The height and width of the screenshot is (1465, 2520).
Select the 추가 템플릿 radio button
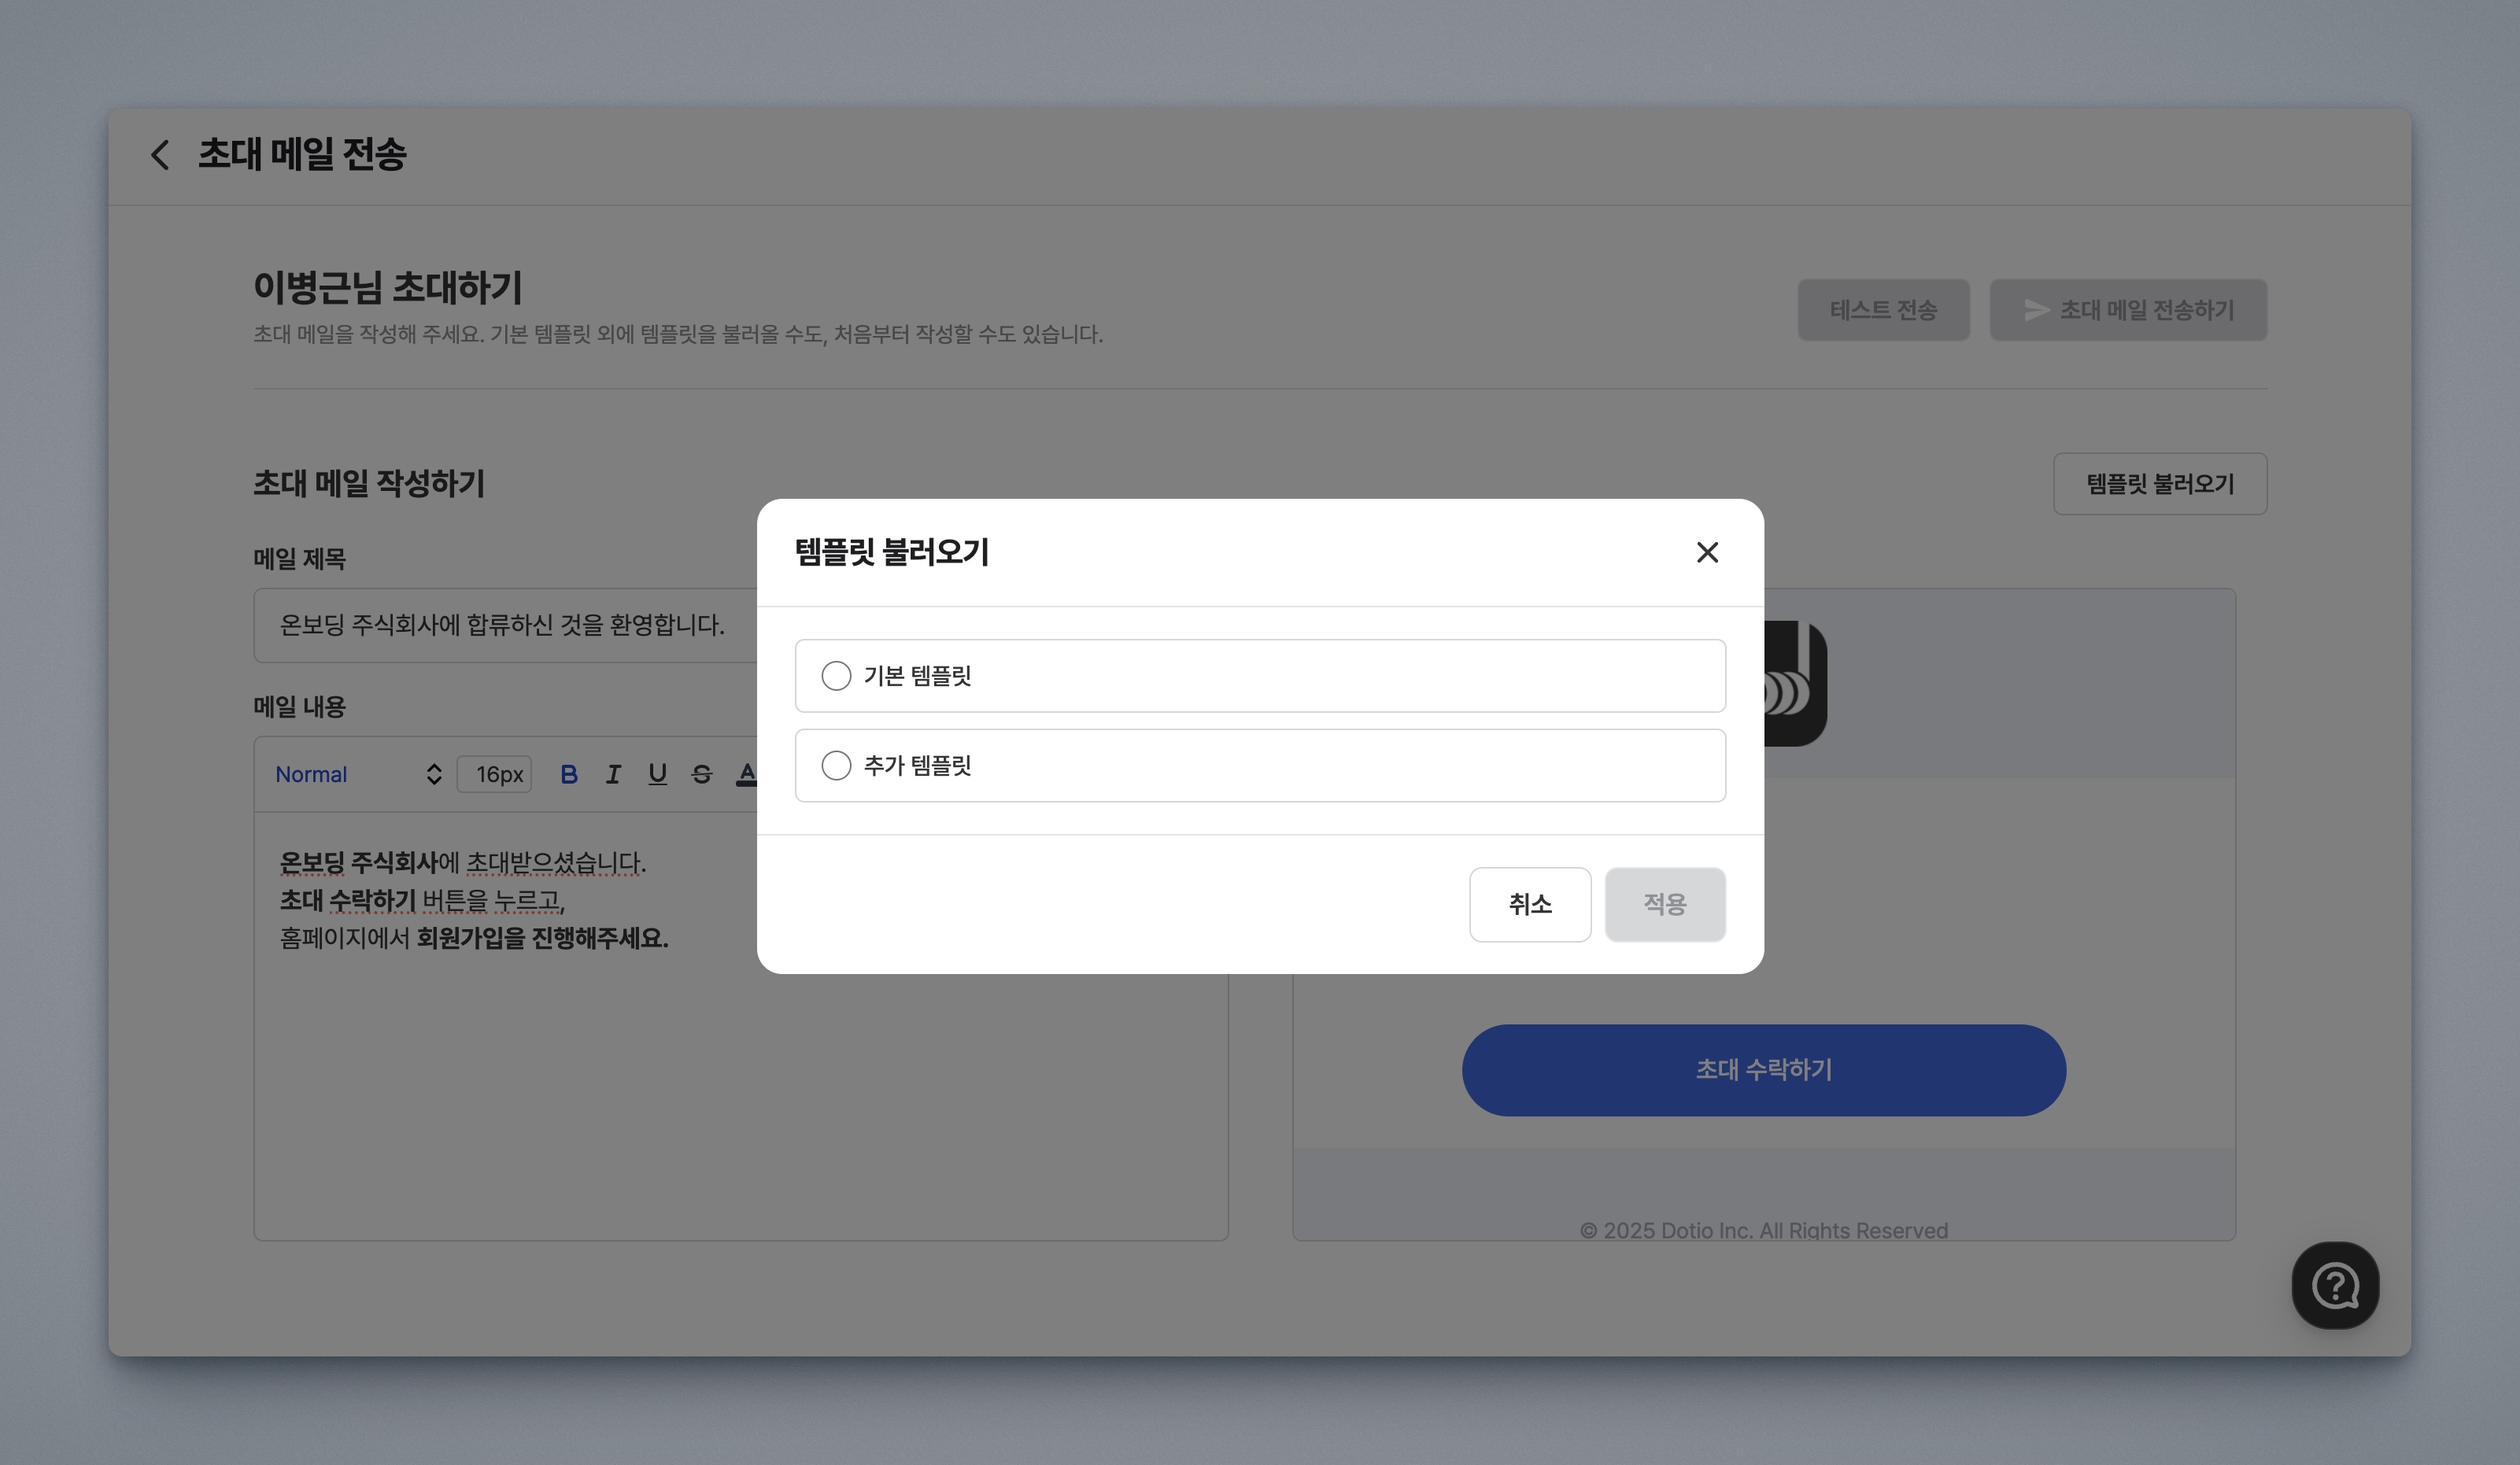pos(836,766)
